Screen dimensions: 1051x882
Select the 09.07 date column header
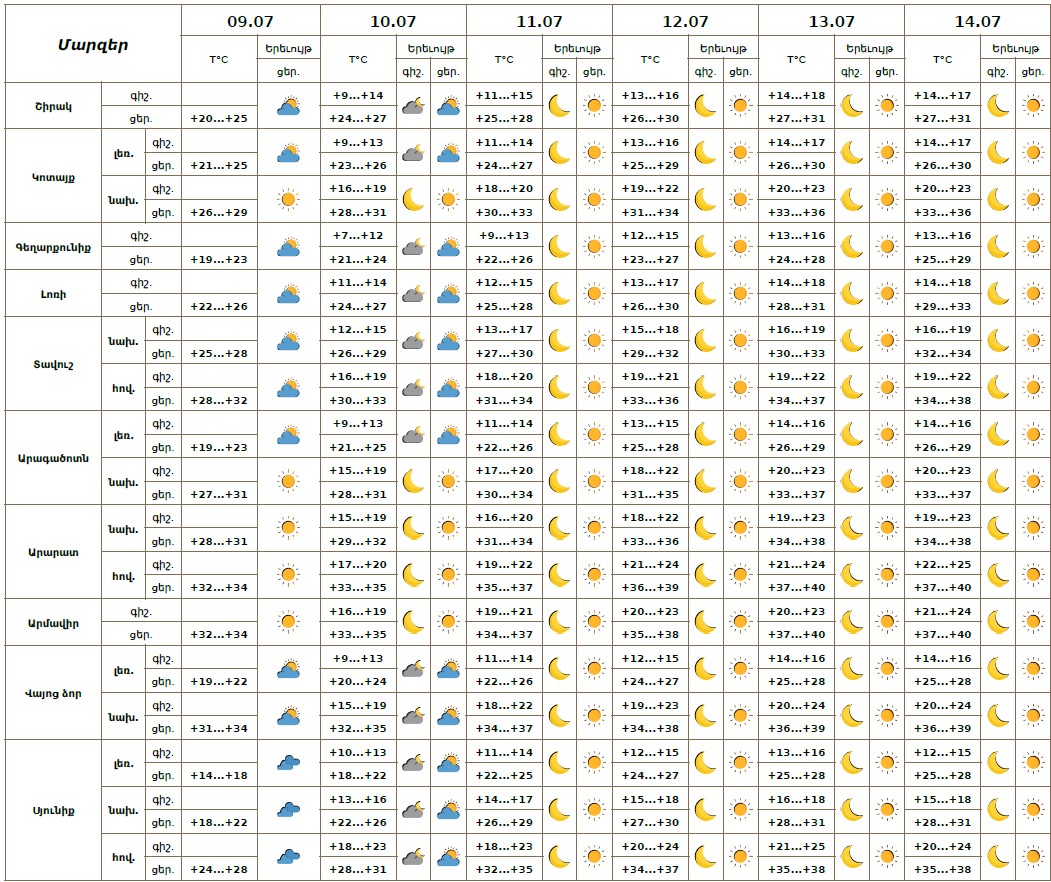click(x=250, y=21)
